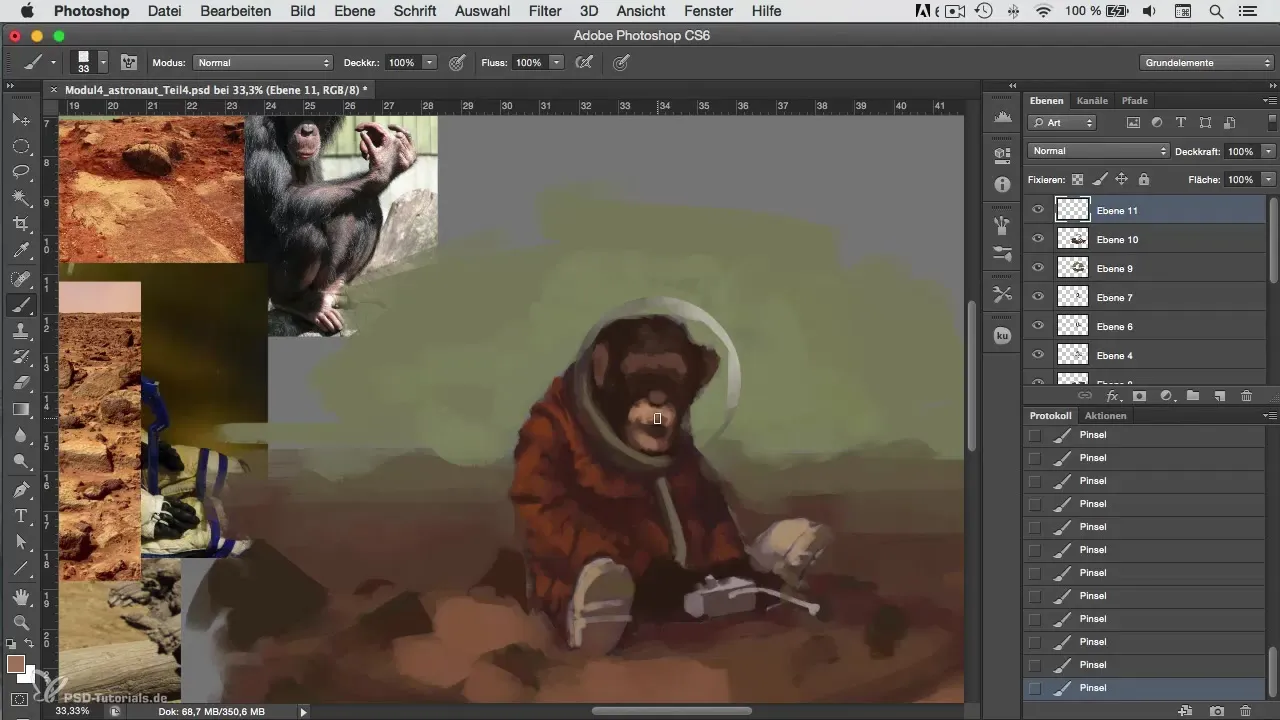This screenshot has width=1280, height=720.
Task: Select the Eyedropper tool
Action: coord(20,250)
